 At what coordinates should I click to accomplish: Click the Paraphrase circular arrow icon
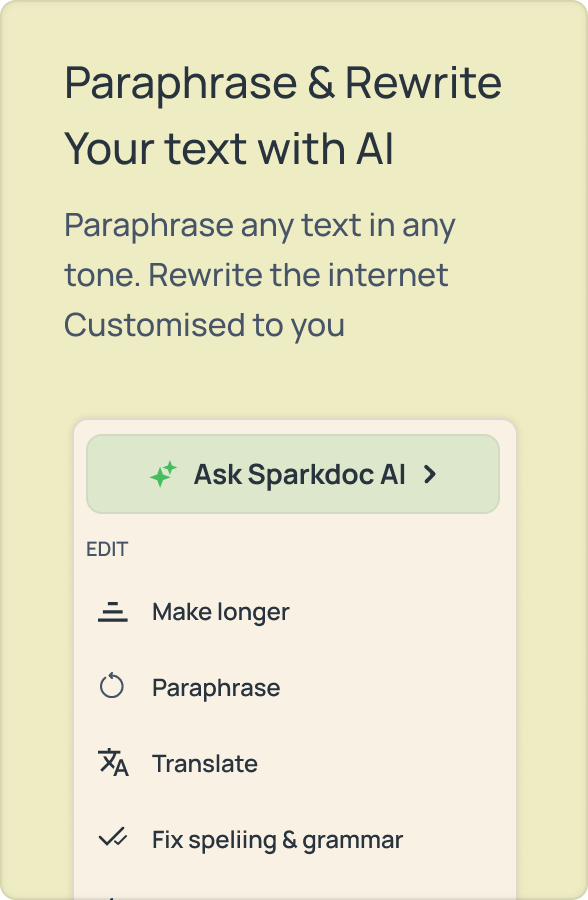coord(112,686)
